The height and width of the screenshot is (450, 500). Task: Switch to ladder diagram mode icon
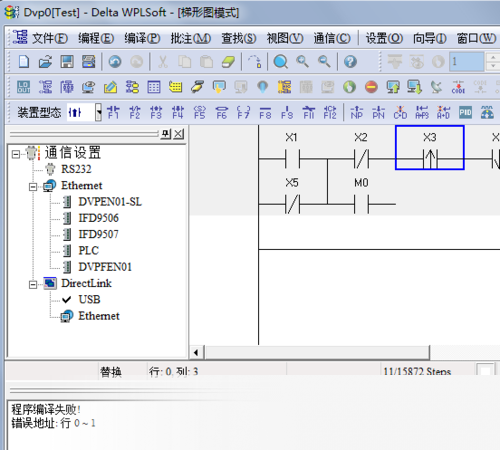click(45, 87)
